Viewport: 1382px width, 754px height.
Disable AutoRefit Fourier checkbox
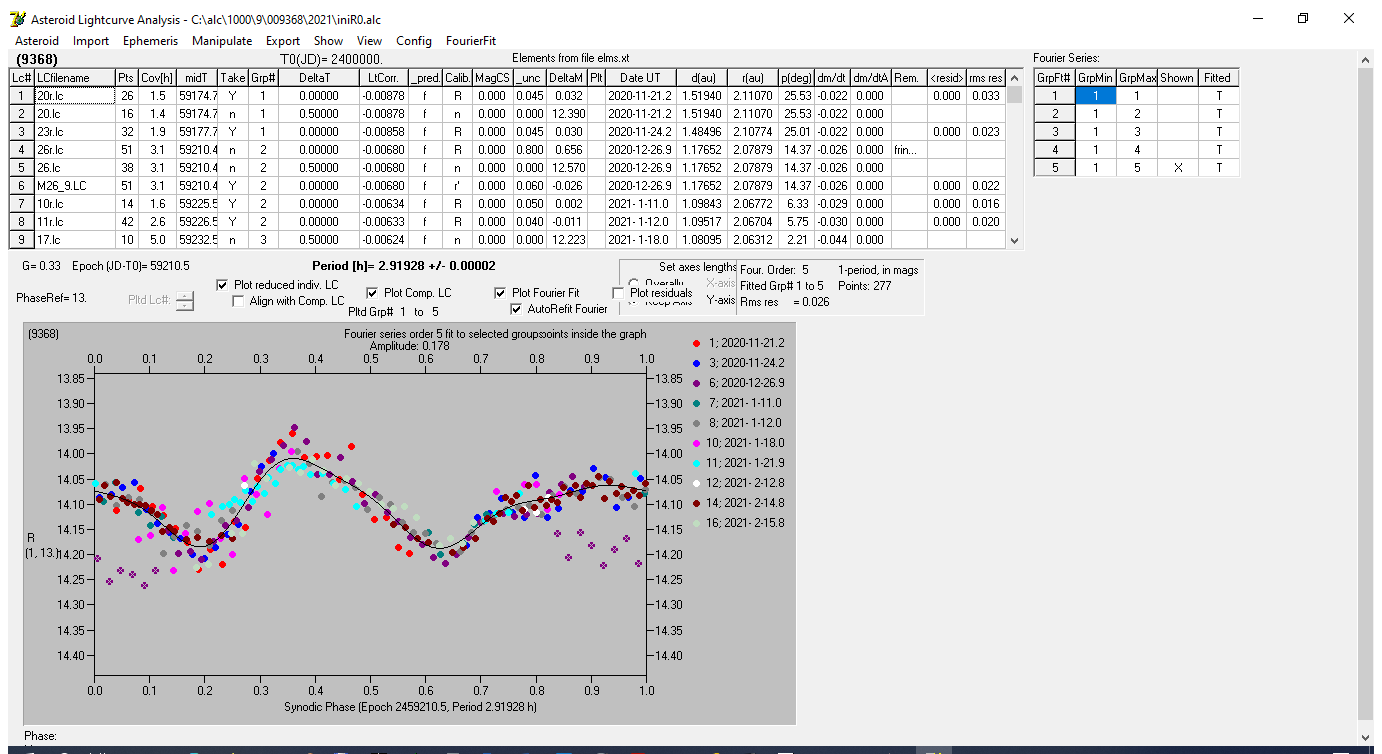tap(517, 309)
